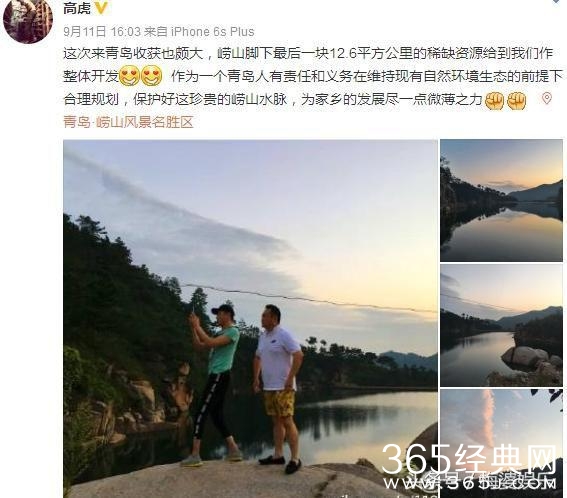
Task: Open the 青岛·崂山风景名胜区 location link
Action: 128,122
